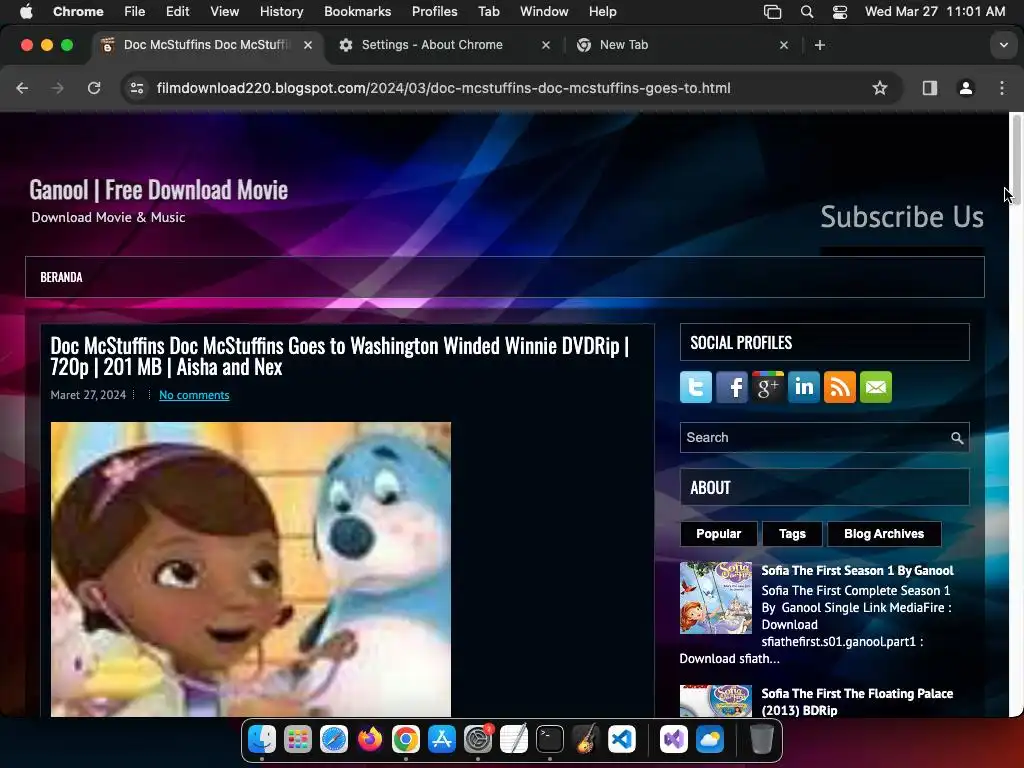
Task: Select the Popular tab in sidebar
Action: 718,534
